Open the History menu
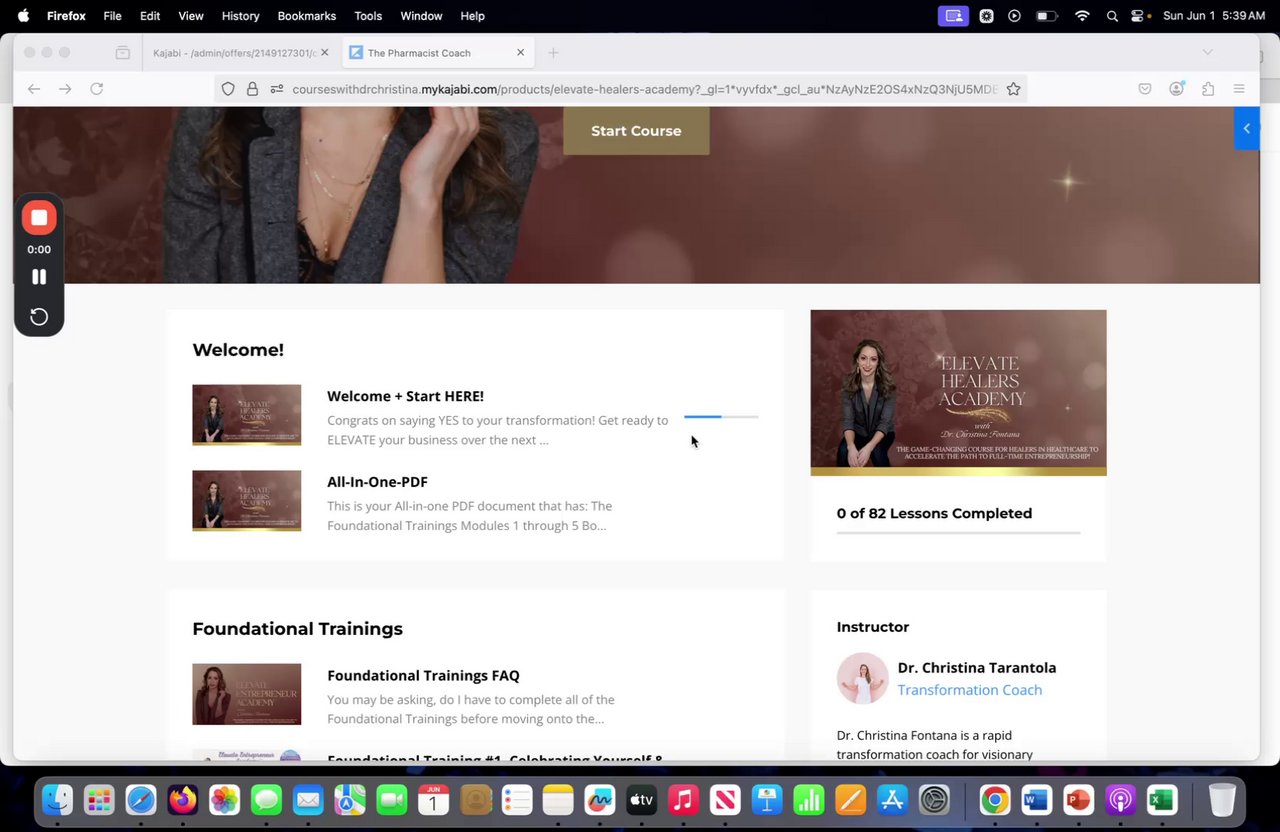This screenshot has width=1280, height=832. click(240, 16)
